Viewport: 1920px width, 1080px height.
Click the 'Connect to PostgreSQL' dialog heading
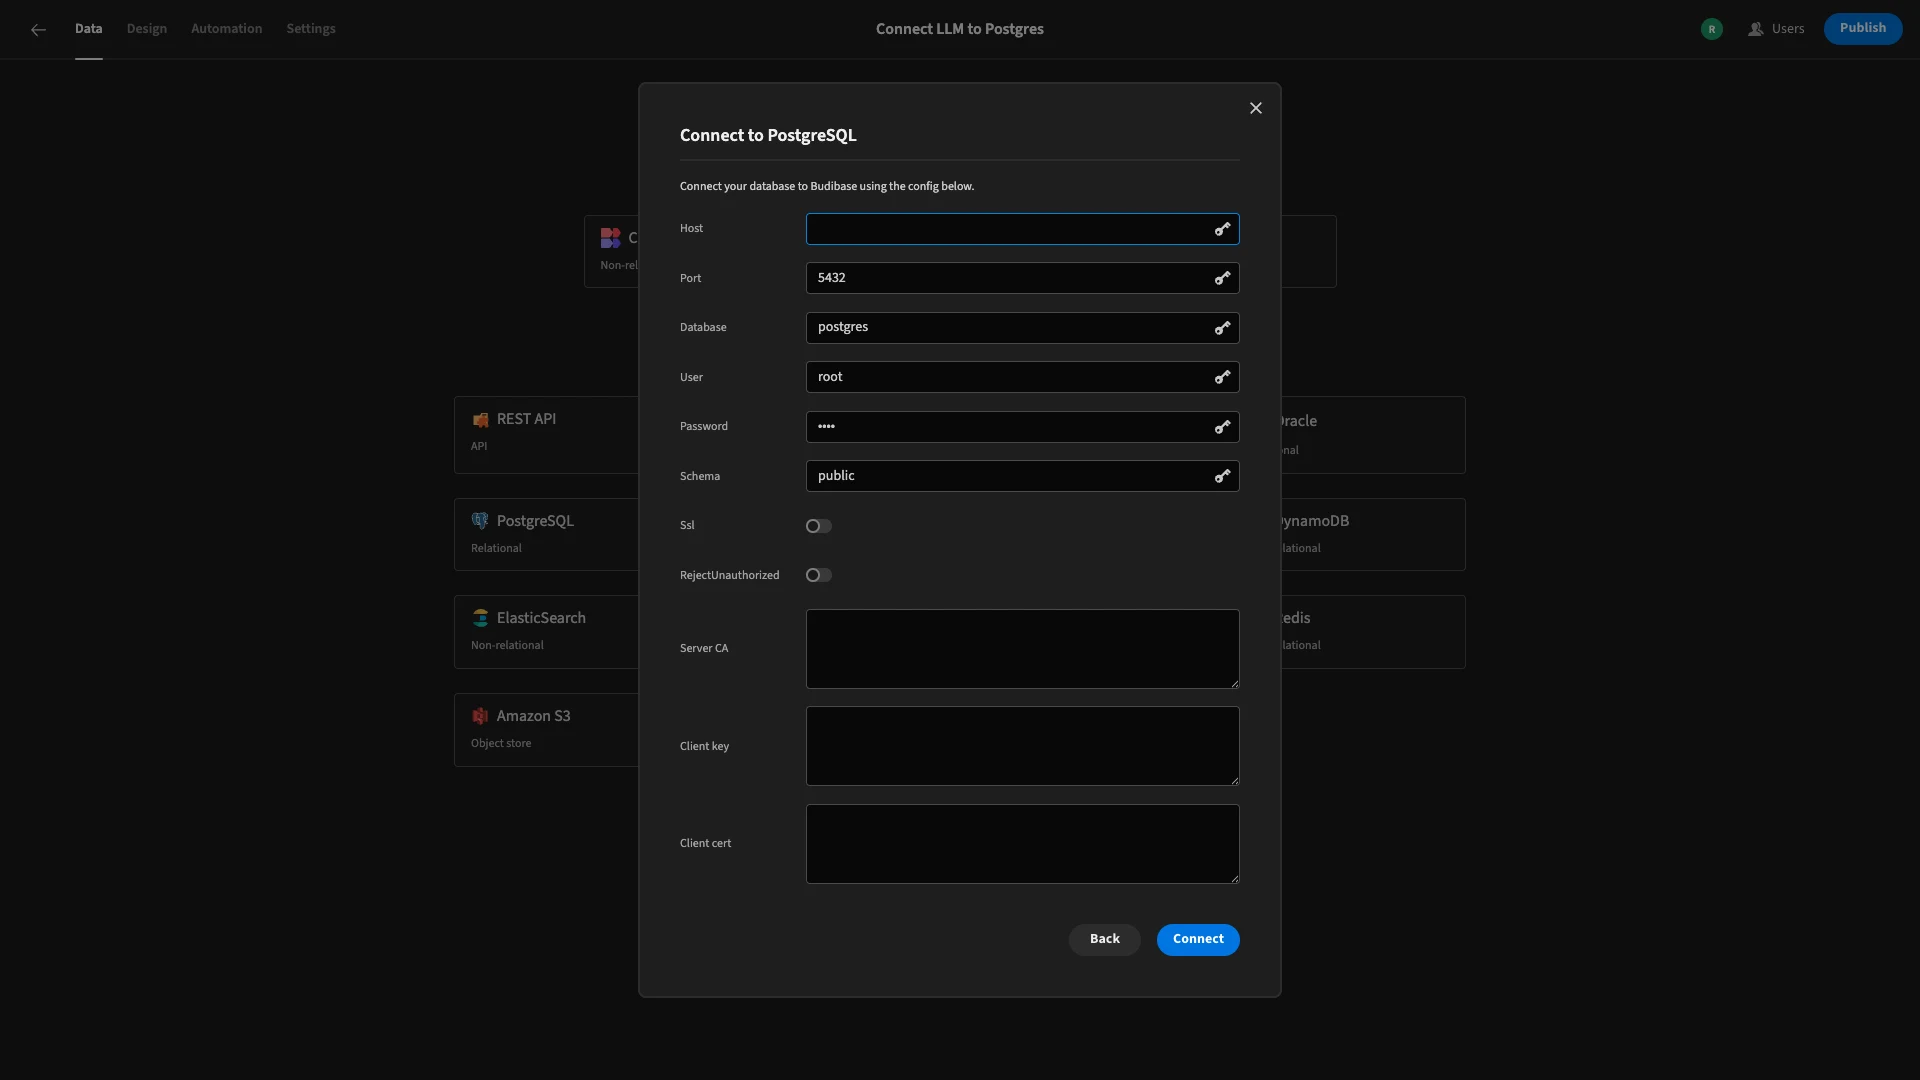[x=768, y=135]
